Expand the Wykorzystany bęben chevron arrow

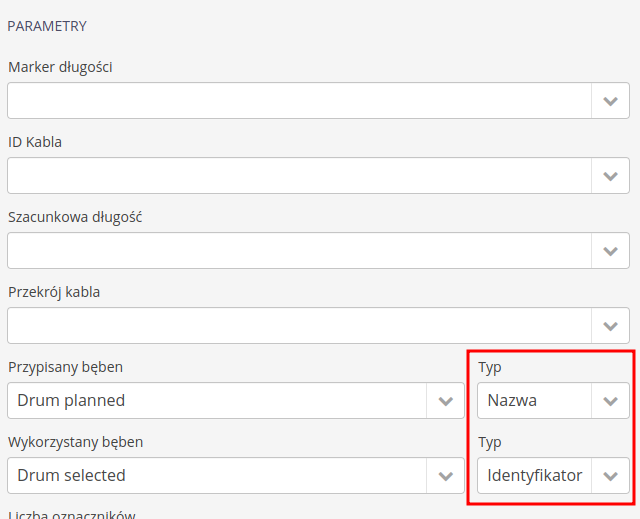tap(445, 476)
